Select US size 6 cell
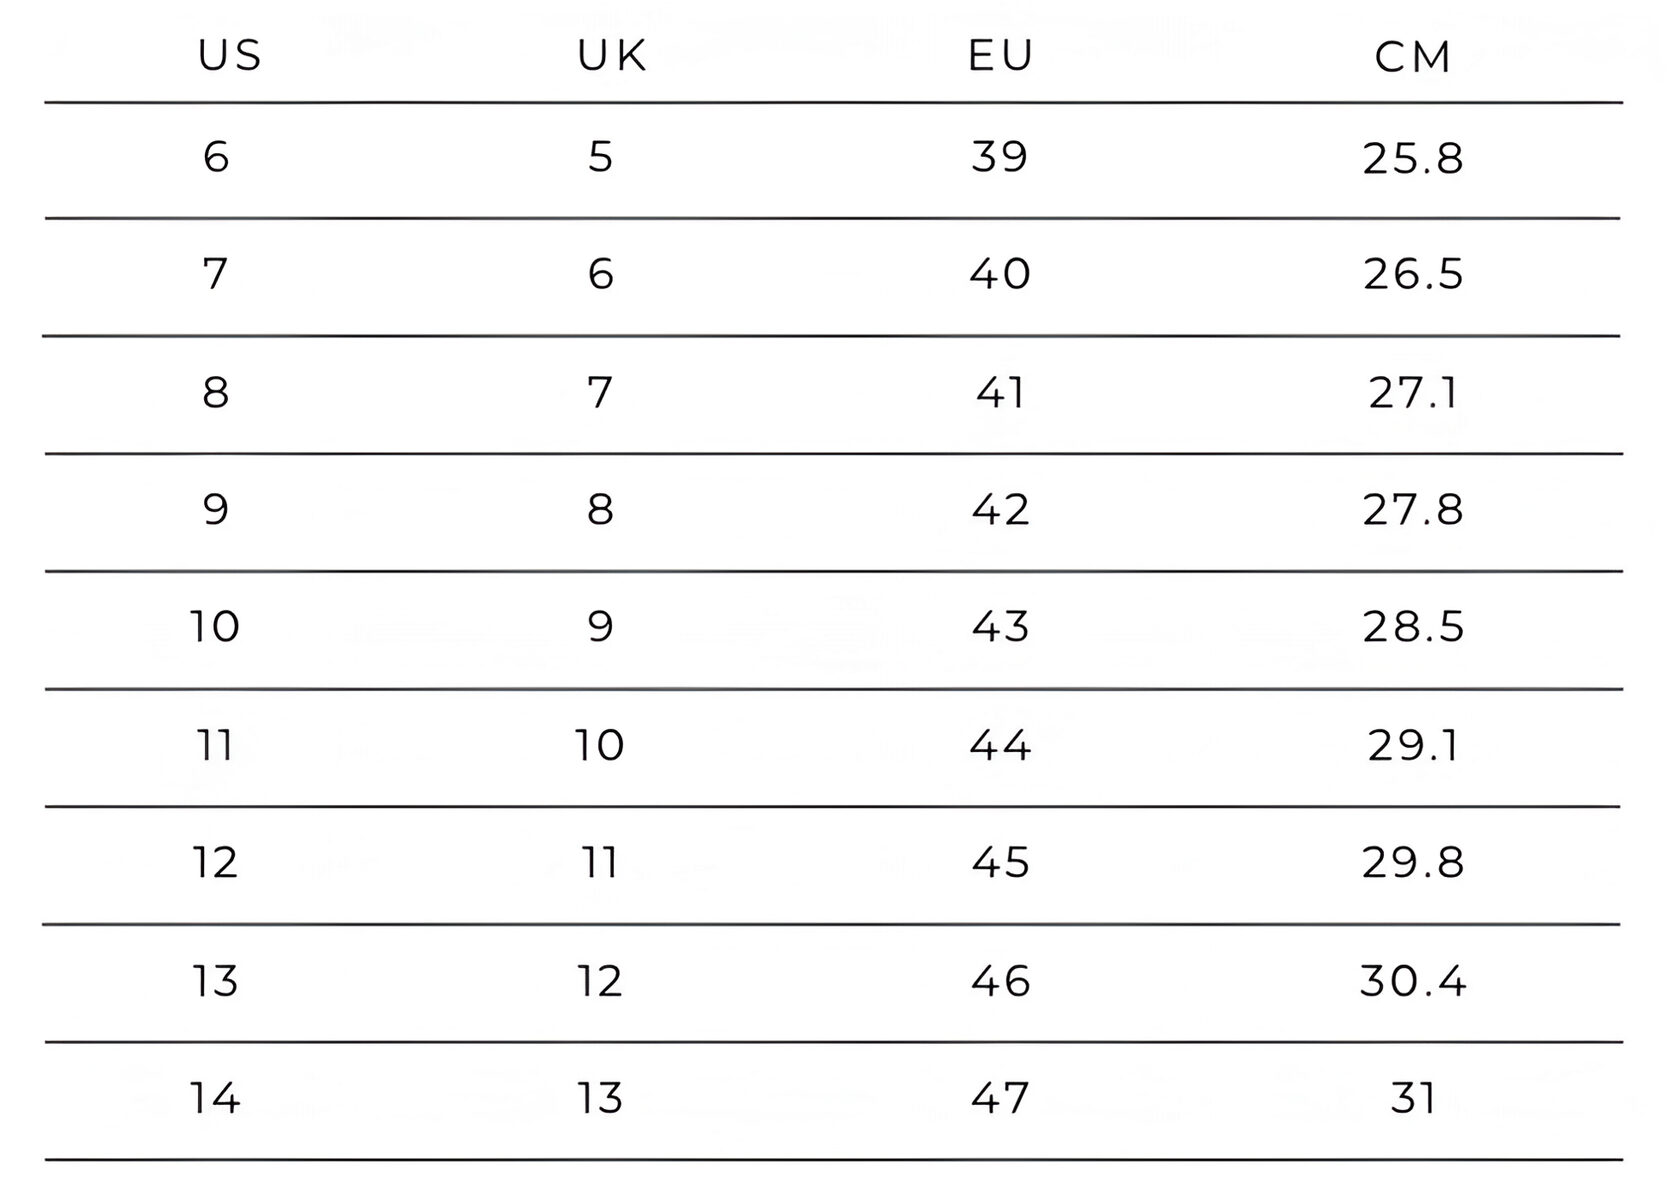Screen dimensions: 1680x1184 coord(216,157)
